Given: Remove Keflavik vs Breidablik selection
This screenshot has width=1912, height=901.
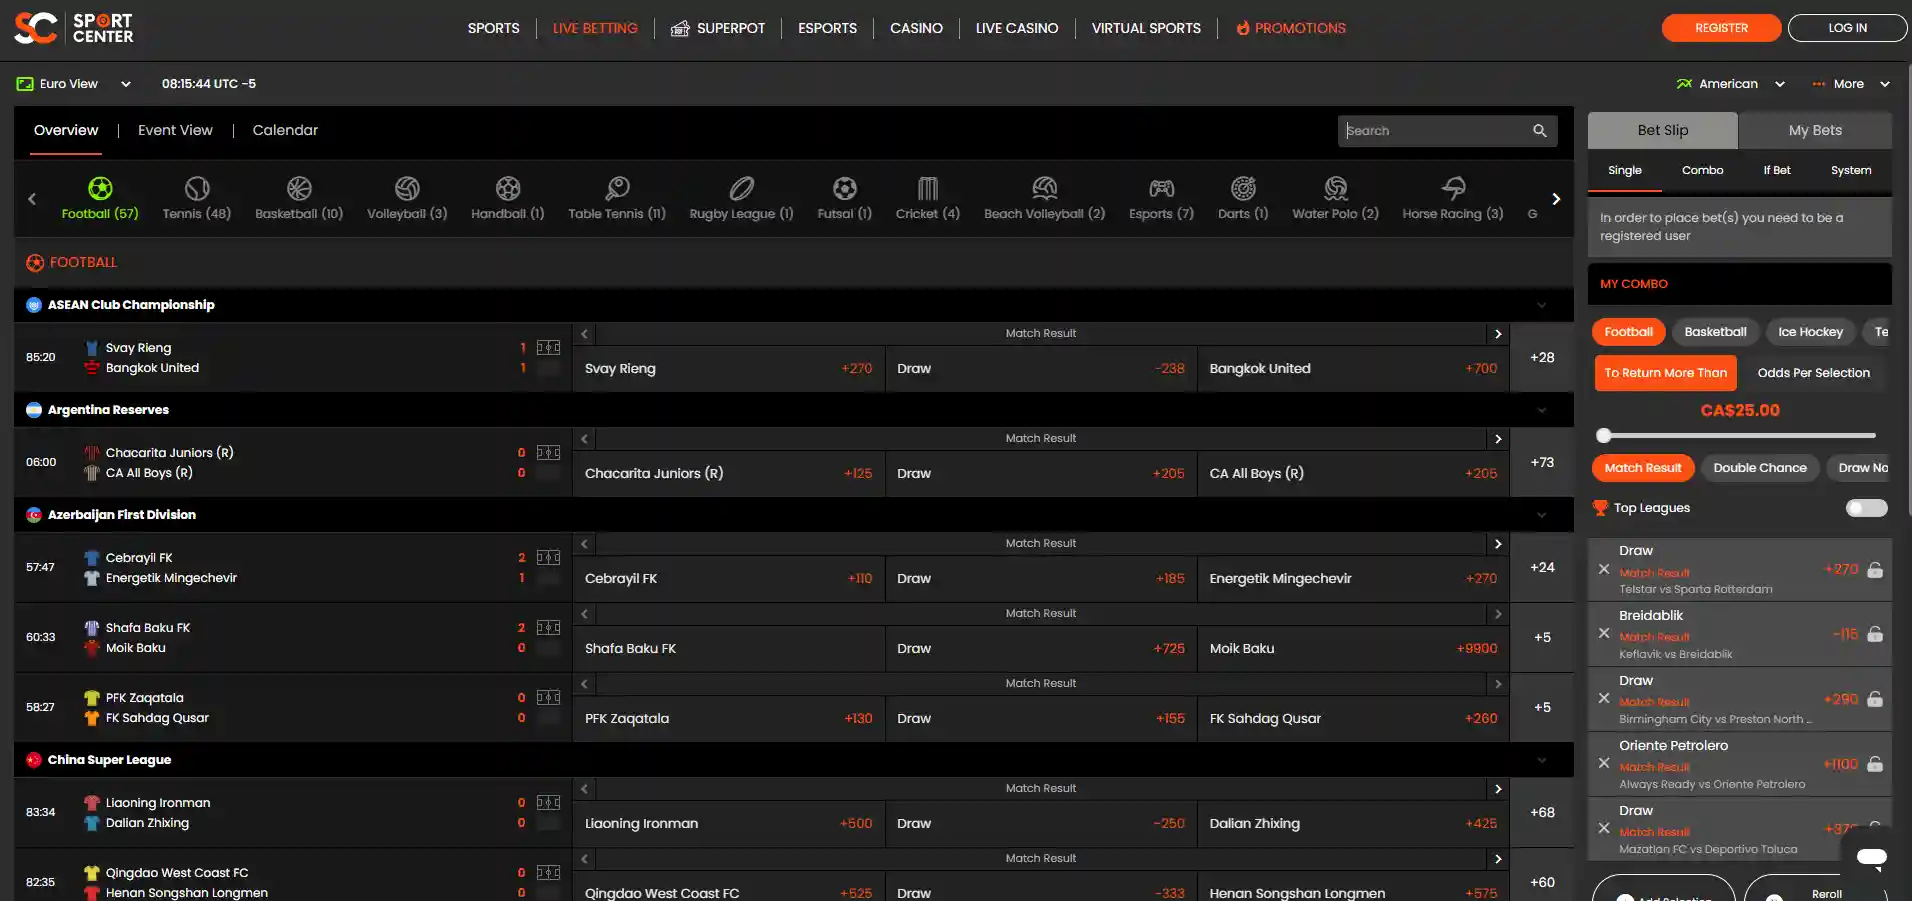Looking at the screenshot, I should (x=1604, y=633).
